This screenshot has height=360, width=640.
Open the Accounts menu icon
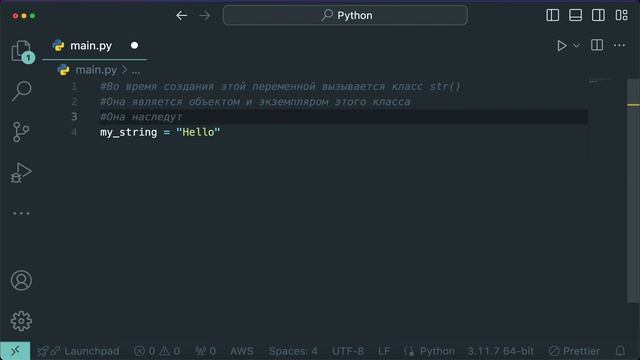click(x=21, y=280)
